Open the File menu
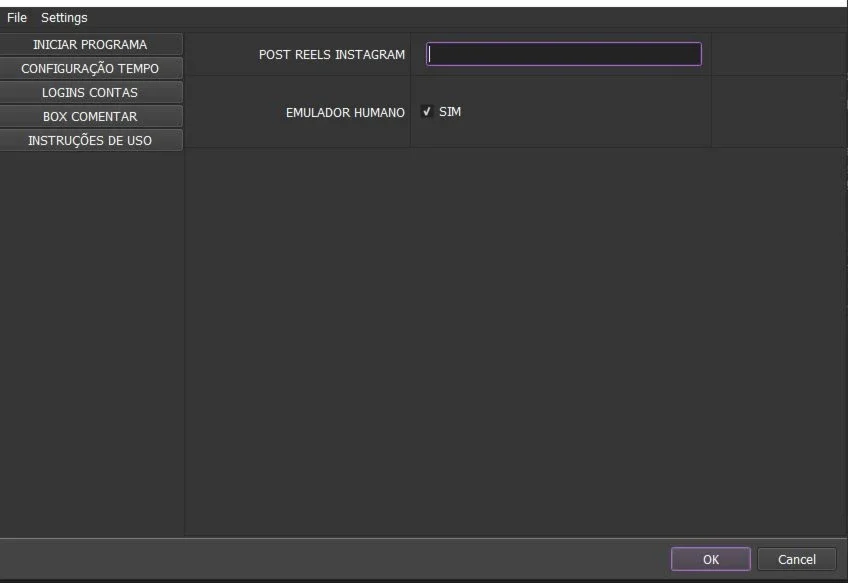This screenshot has width=848, height=583. [x=17, y=17]
